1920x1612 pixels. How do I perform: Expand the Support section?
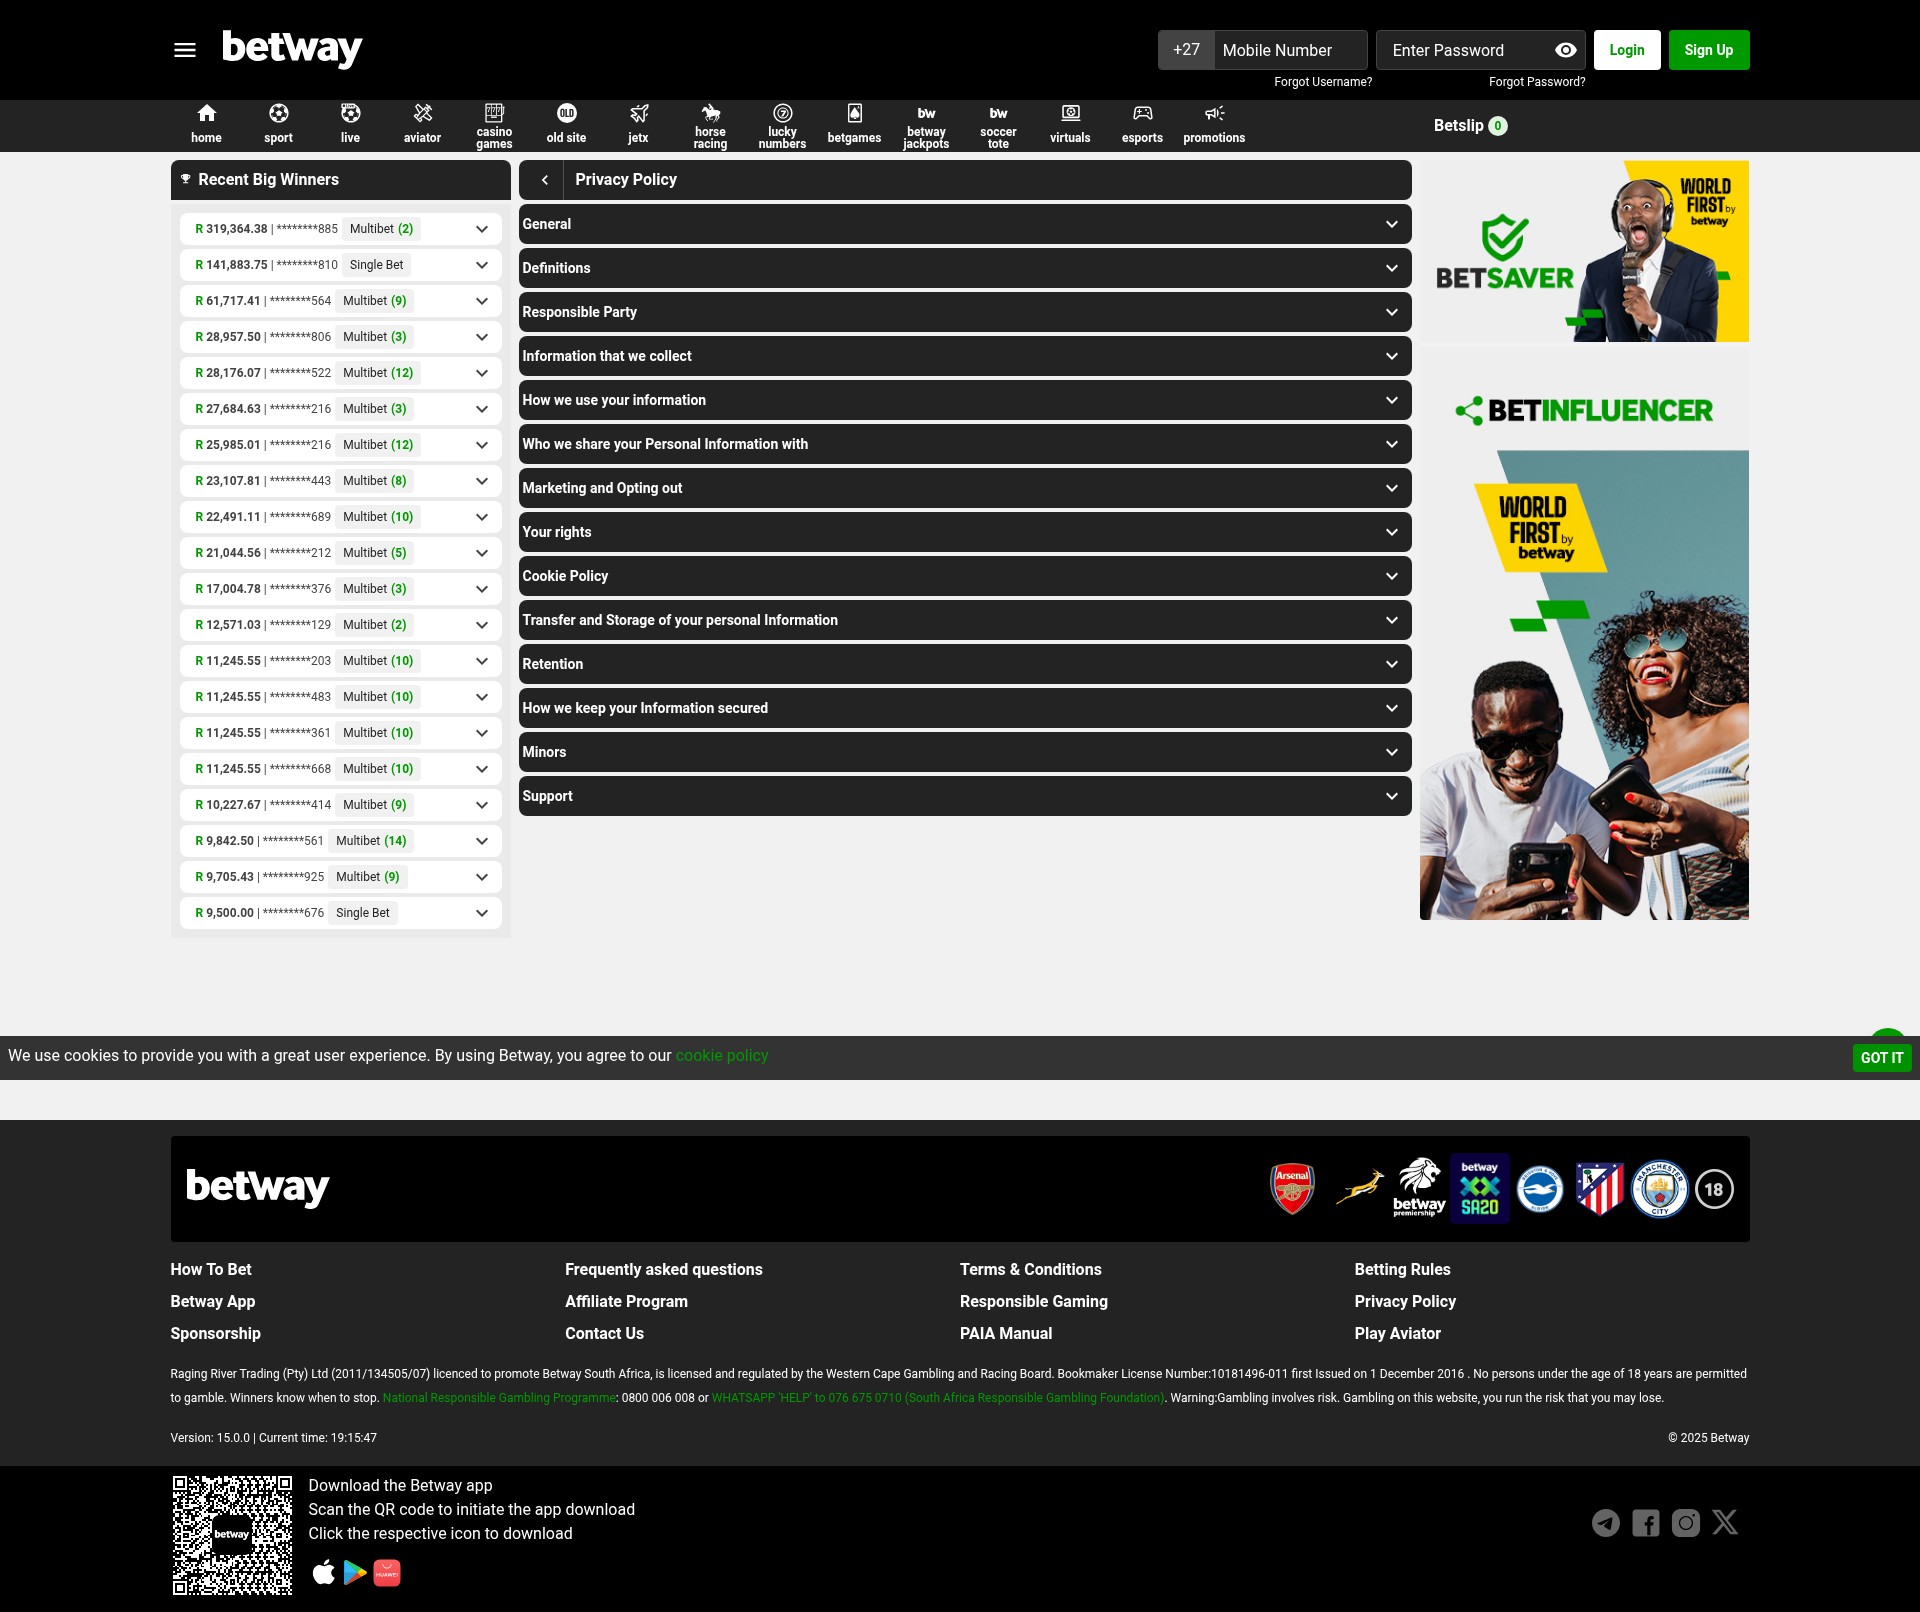pyautogui.click(x=965, y=796)
